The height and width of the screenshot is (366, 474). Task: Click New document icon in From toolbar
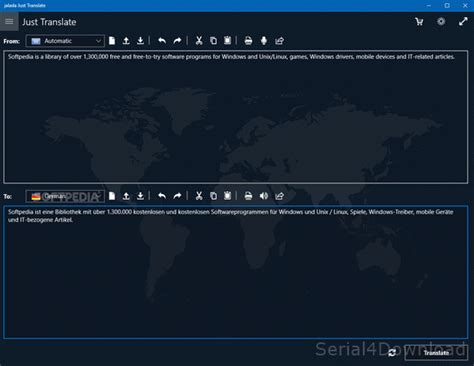pyautogui.click(x=112, y=41)
